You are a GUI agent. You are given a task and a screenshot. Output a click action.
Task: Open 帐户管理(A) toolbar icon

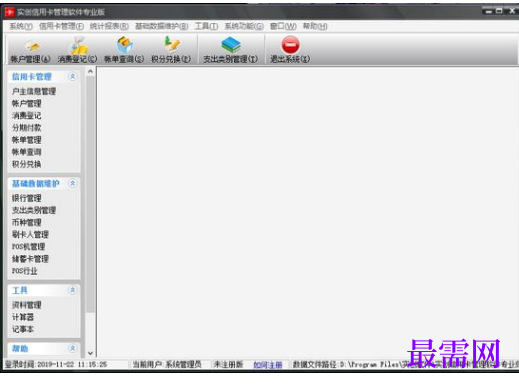[x=30, y=50]
